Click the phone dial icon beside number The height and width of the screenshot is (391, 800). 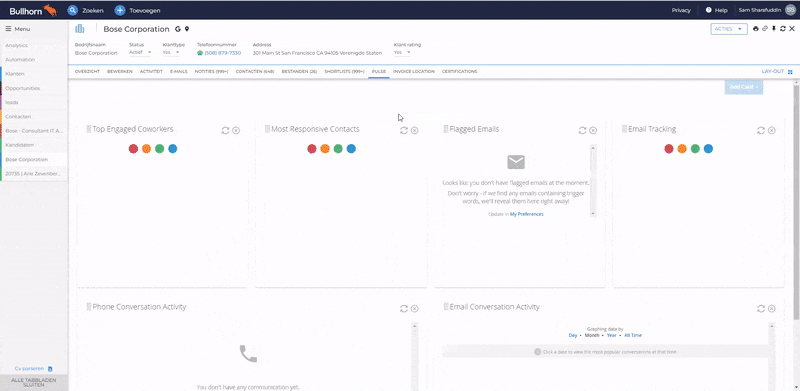200,53
